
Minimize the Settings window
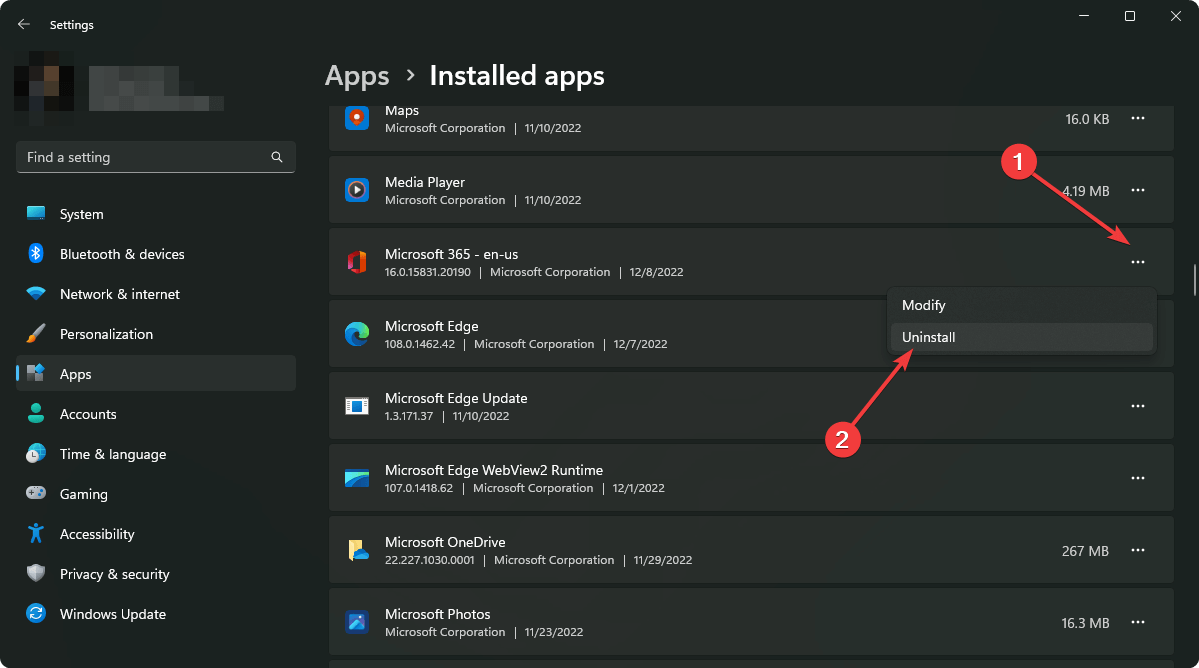(1084, 16)
